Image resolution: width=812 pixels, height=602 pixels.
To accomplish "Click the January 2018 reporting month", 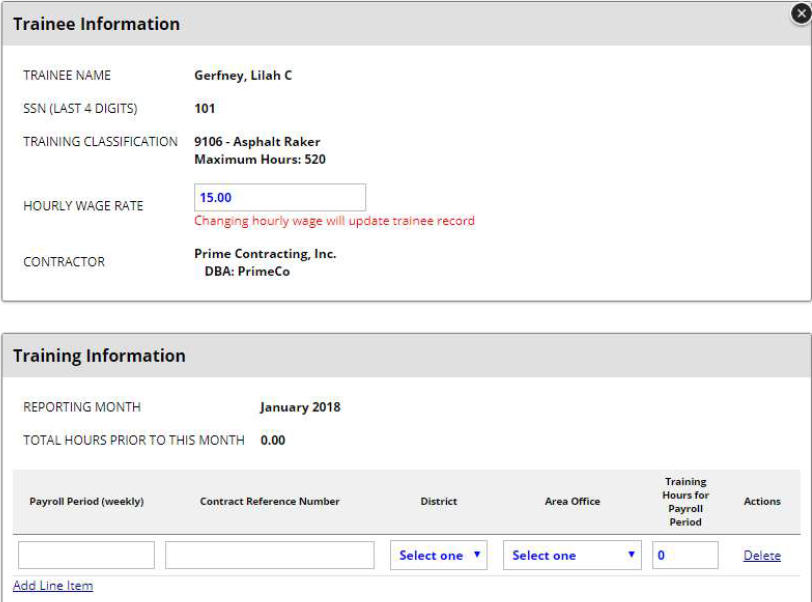I will pyautogui.click(x=300, y=407).
